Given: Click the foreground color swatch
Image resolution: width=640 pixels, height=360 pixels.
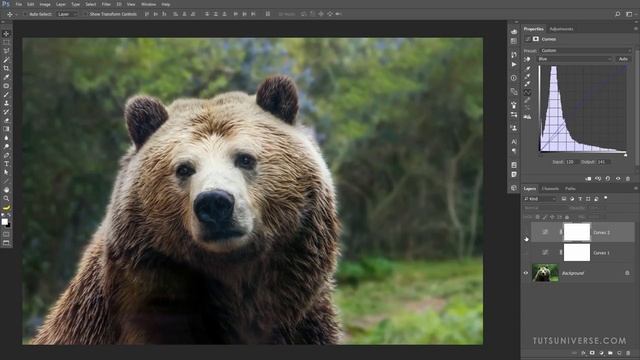Looking at the screenshot, I should coord(4,222).
